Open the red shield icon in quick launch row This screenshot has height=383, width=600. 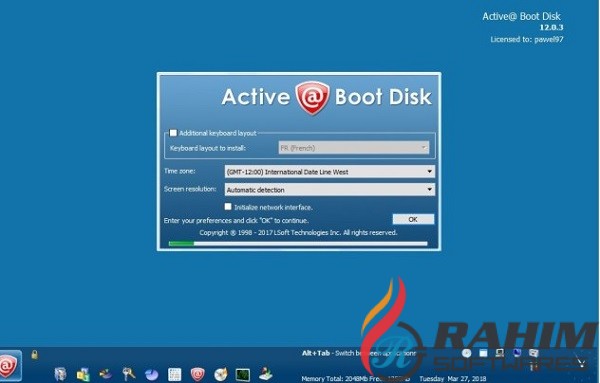(197, 374)
